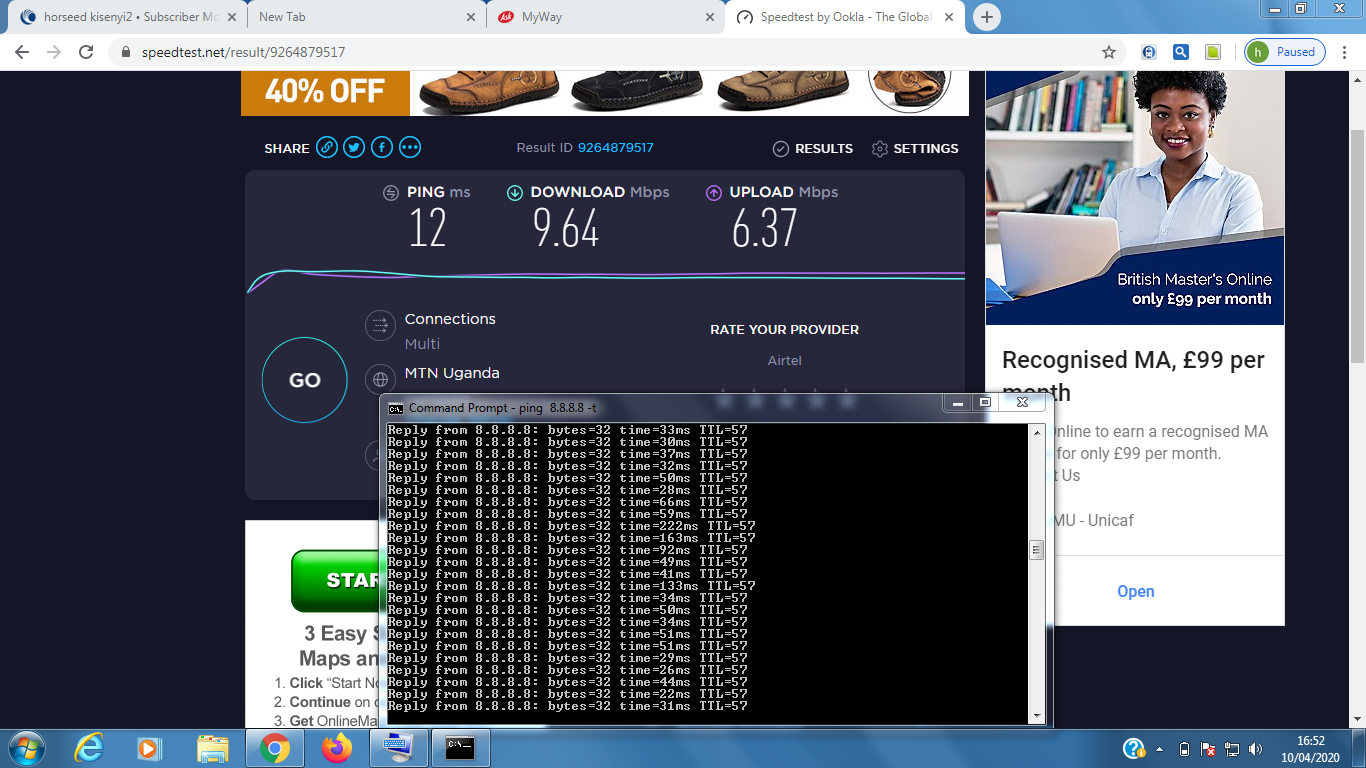Image resolution: width=1366 pixels, height=768 pixels.
Task: Reload the Speedtest page
Action: pos(86,52)
